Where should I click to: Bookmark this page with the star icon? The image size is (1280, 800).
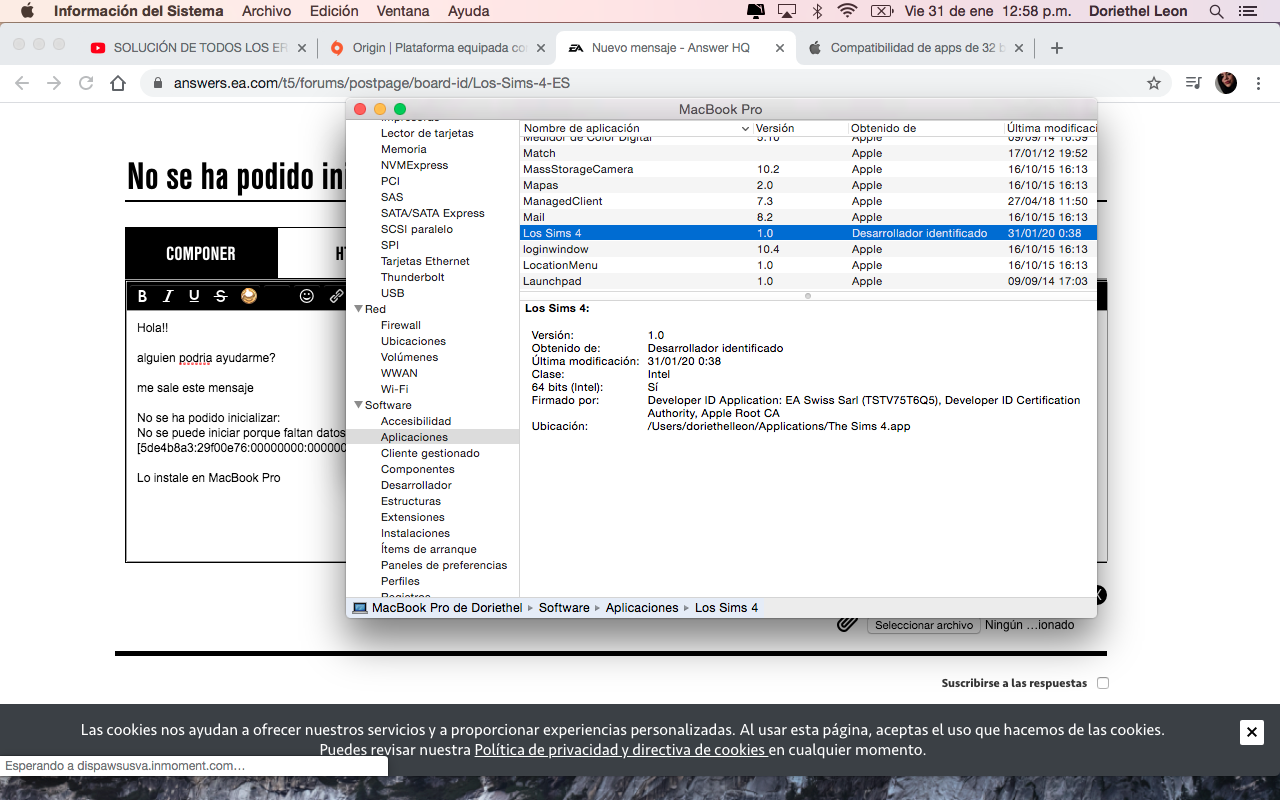[1154, 83]
